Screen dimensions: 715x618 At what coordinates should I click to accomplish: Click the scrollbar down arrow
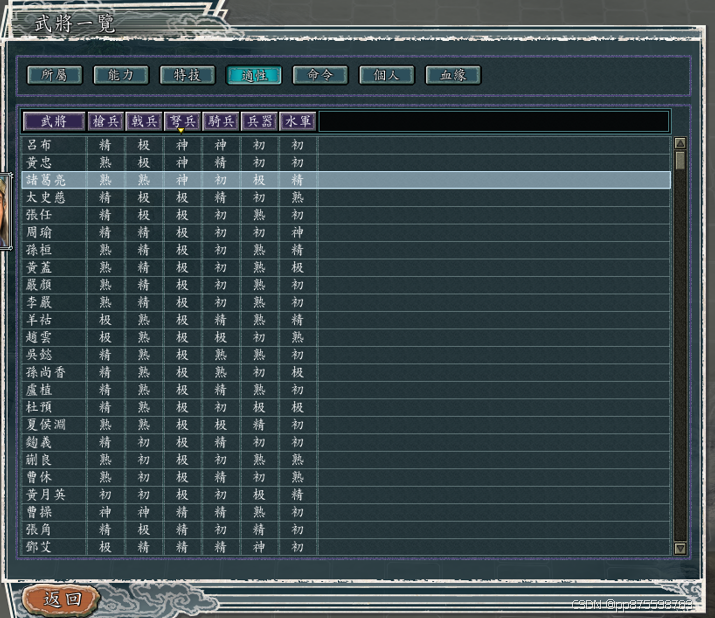point(680,548)
